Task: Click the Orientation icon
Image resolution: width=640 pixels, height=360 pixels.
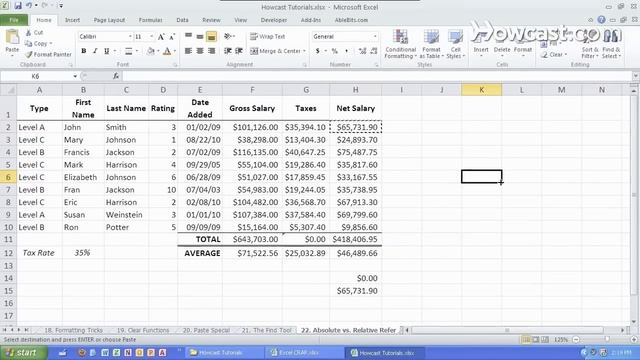Action: pyautogui.click(x=228, y=37)
